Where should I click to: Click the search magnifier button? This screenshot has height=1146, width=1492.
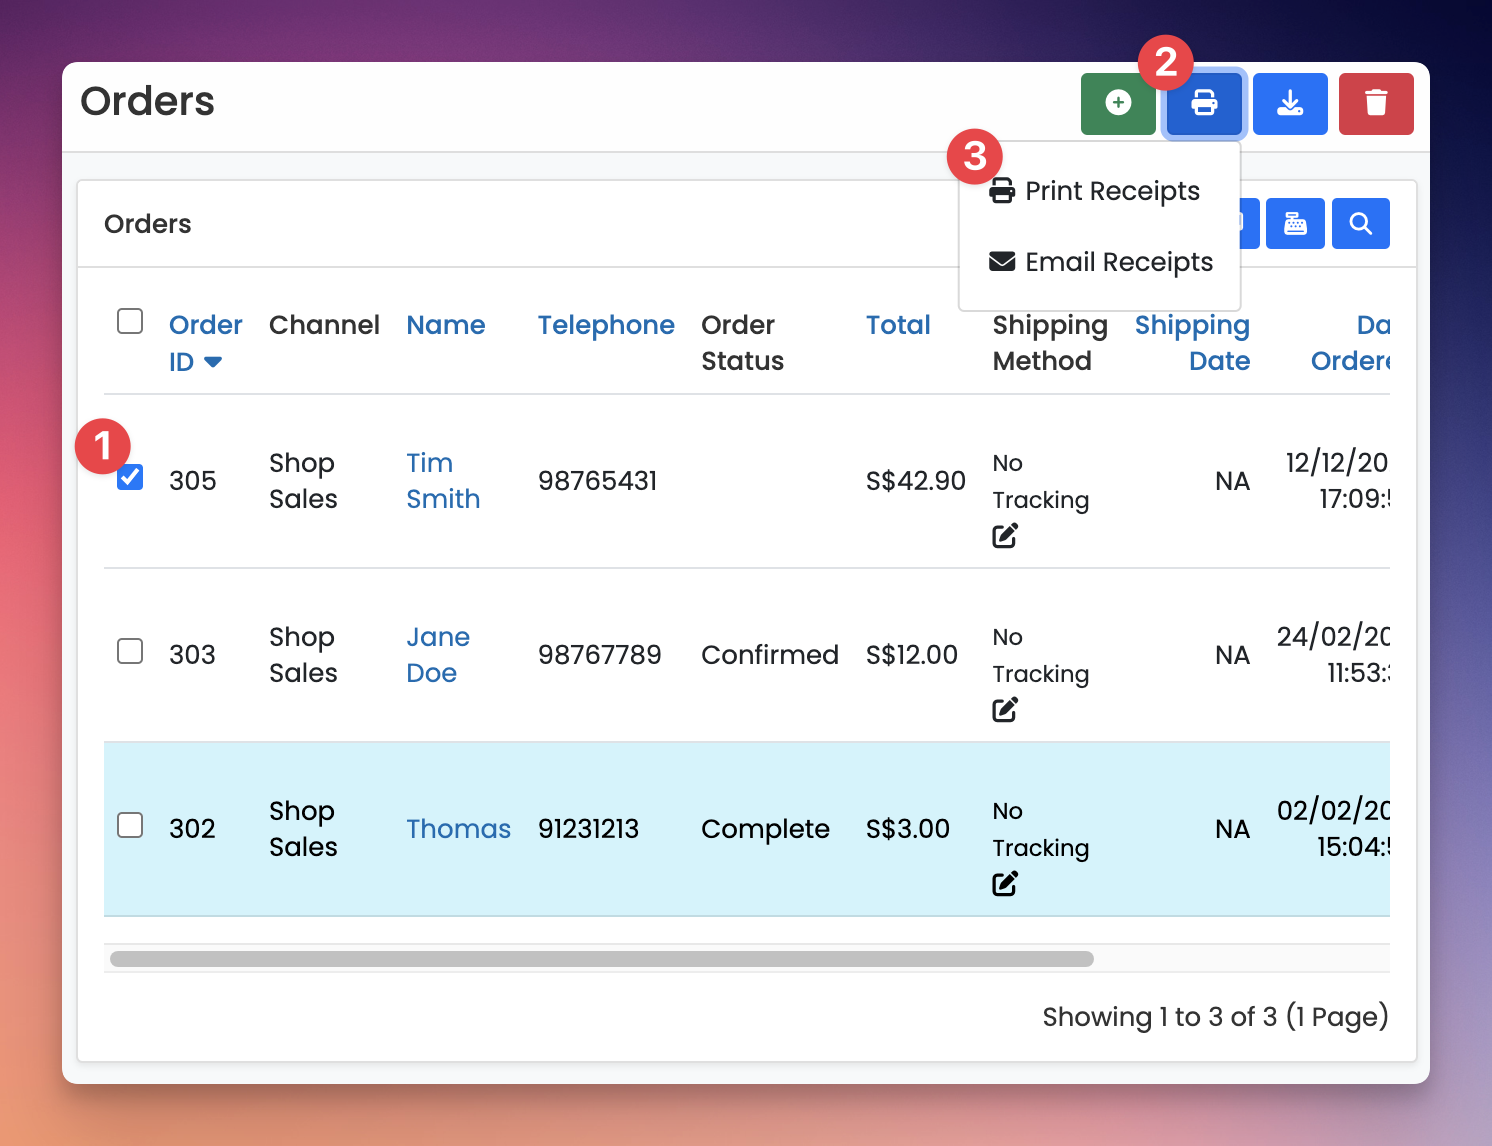(x=1360, y=223)
